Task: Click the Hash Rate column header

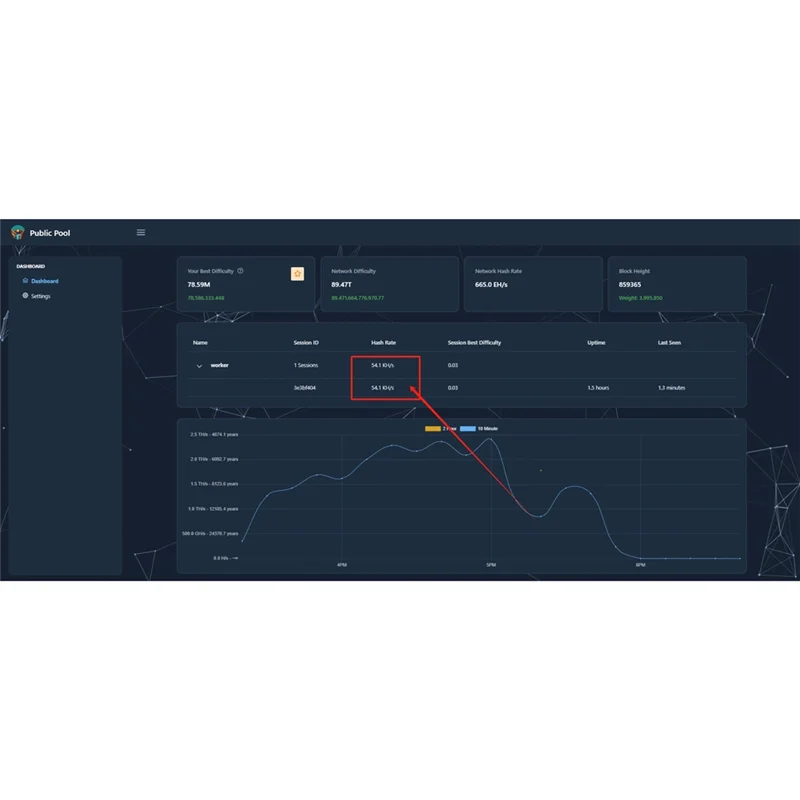Action: tap(383, 343)
